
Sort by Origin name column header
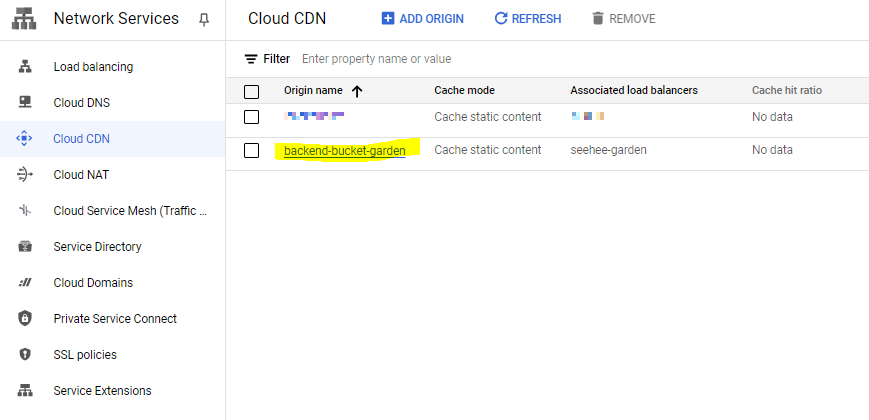pyautogui.click(x=313, y=90)
